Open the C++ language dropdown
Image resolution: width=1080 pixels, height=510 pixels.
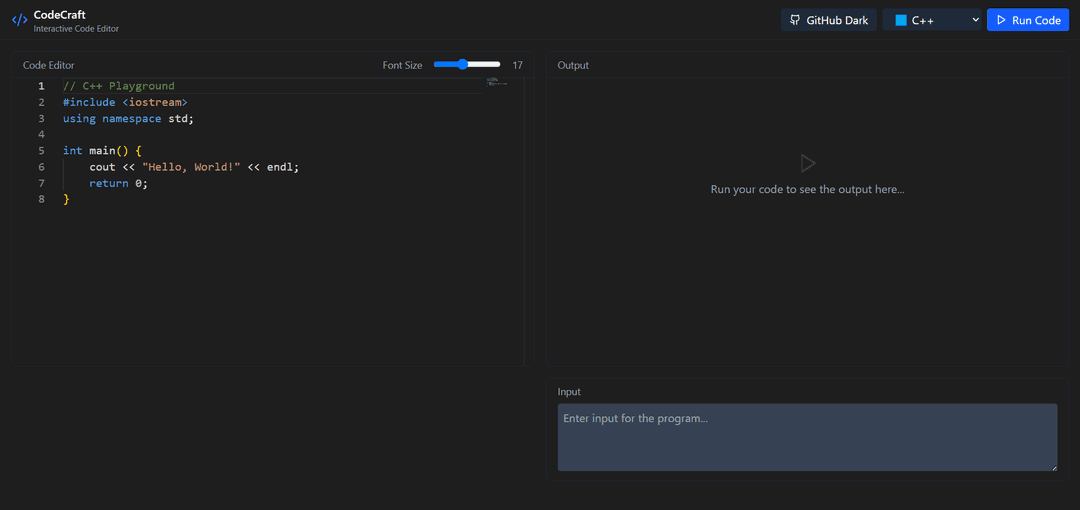[932, 20]
